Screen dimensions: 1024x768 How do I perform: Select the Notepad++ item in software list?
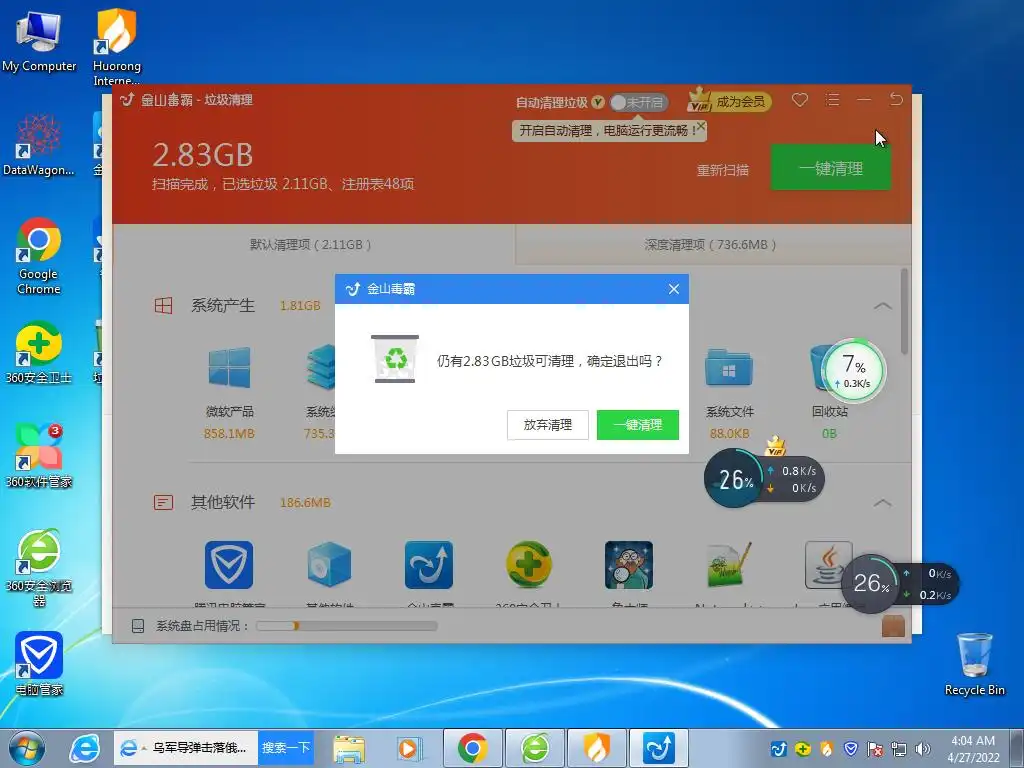(x=729, y=565)
